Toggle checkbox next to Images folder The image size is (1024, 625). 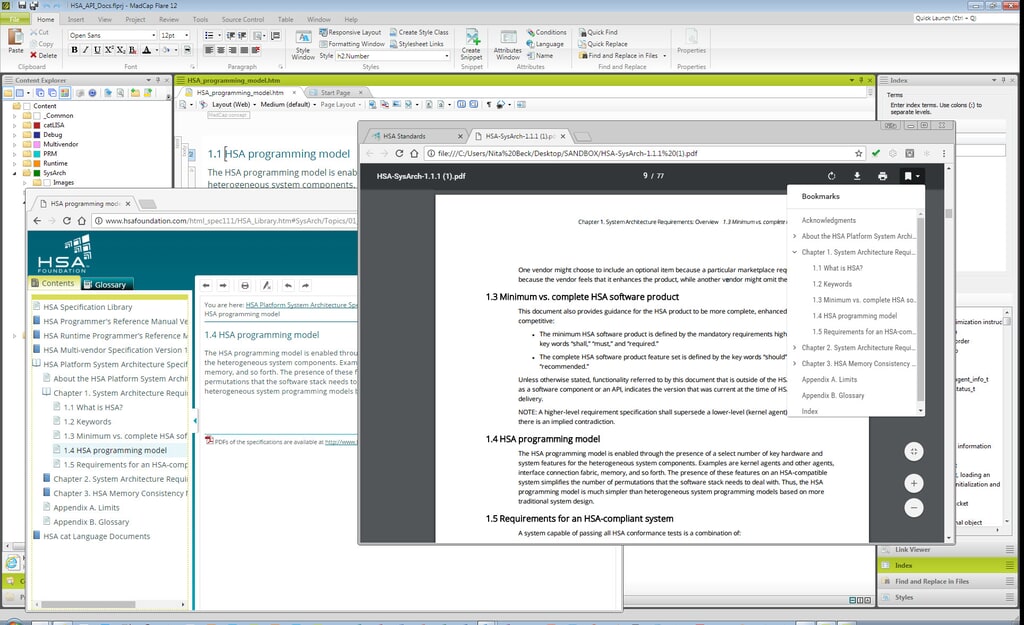pyautogui.click(x=47, y=183)
